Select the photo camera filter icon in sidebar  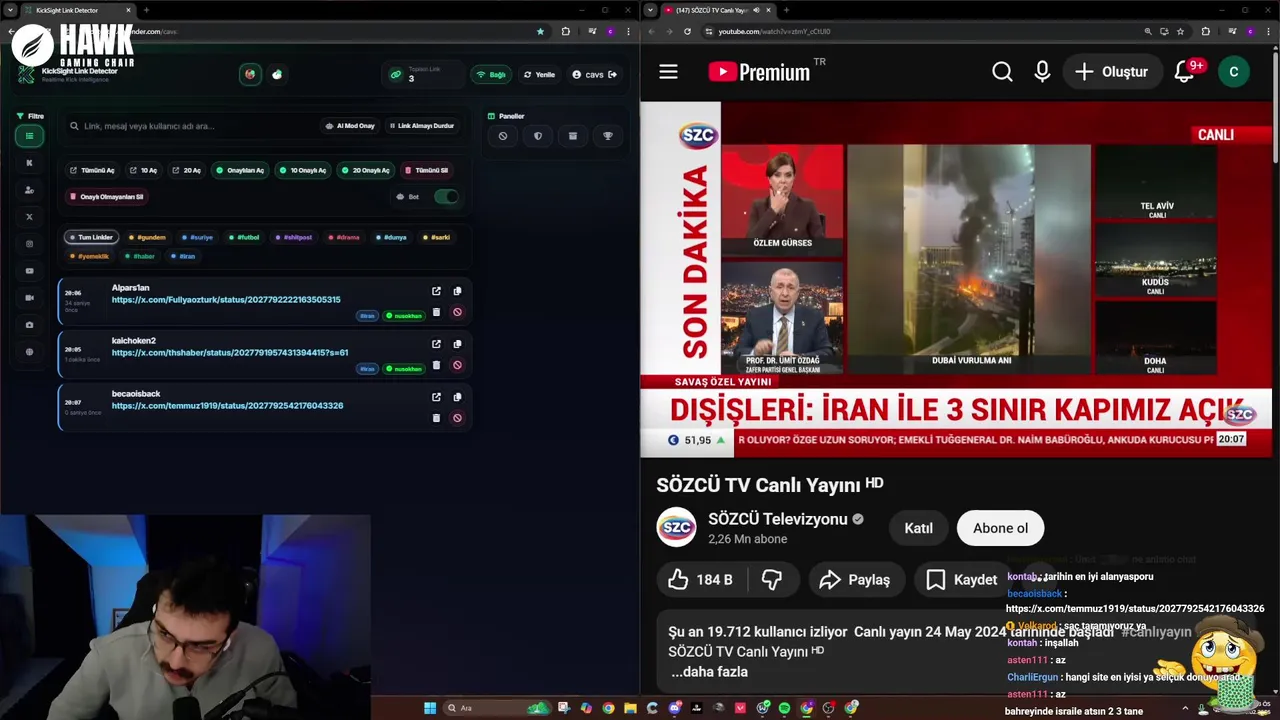(29, 325)
